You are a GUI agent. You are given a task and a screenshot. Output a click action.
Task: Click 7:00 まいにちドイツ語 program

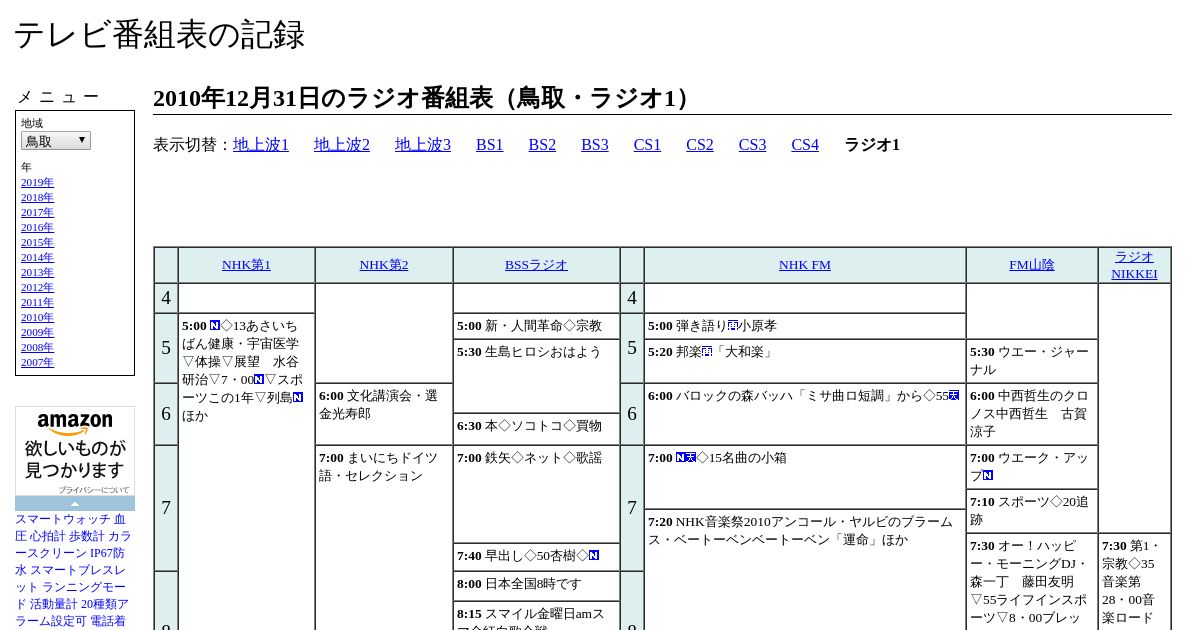point(384,538)
